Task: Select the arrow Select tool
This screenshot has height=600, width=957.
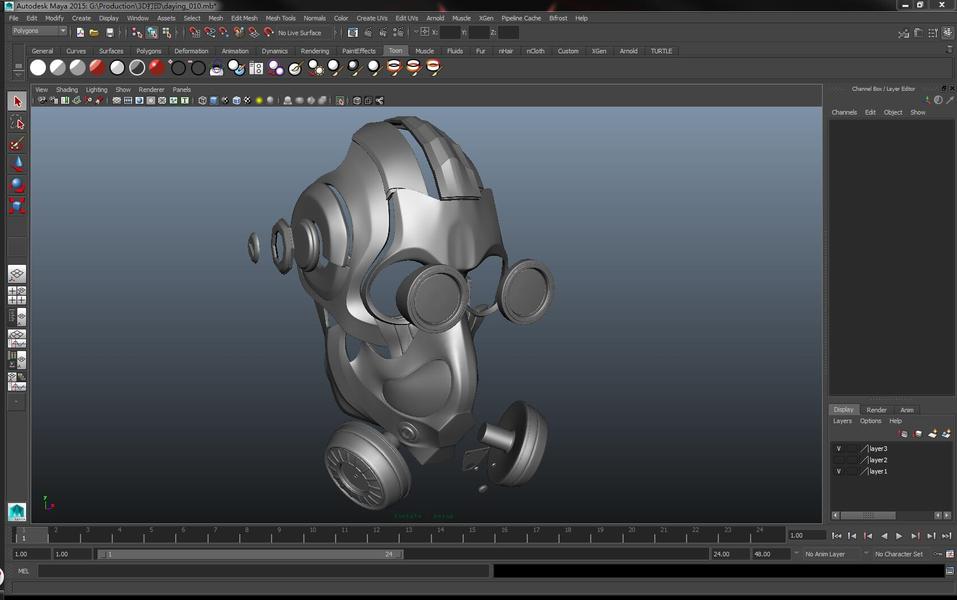Action: coord(17,101)
